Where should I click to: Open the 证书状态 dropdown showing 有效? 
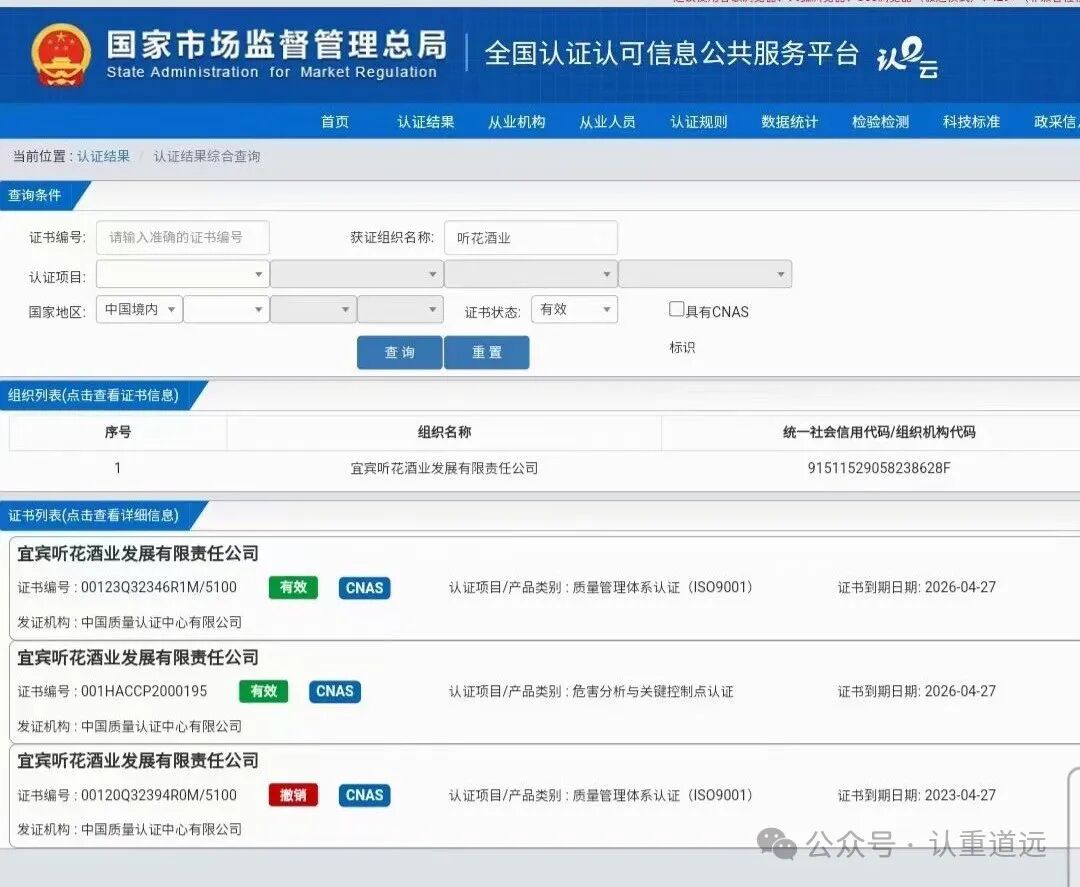click(574, 309)
